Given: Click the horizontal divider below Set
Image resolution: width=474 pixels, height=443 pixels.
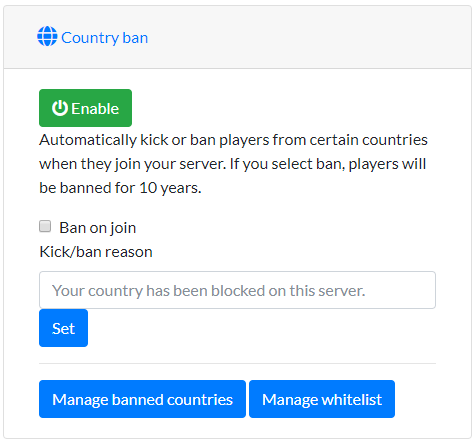Looking at the screenshot, I should click(x=237, y=363).
